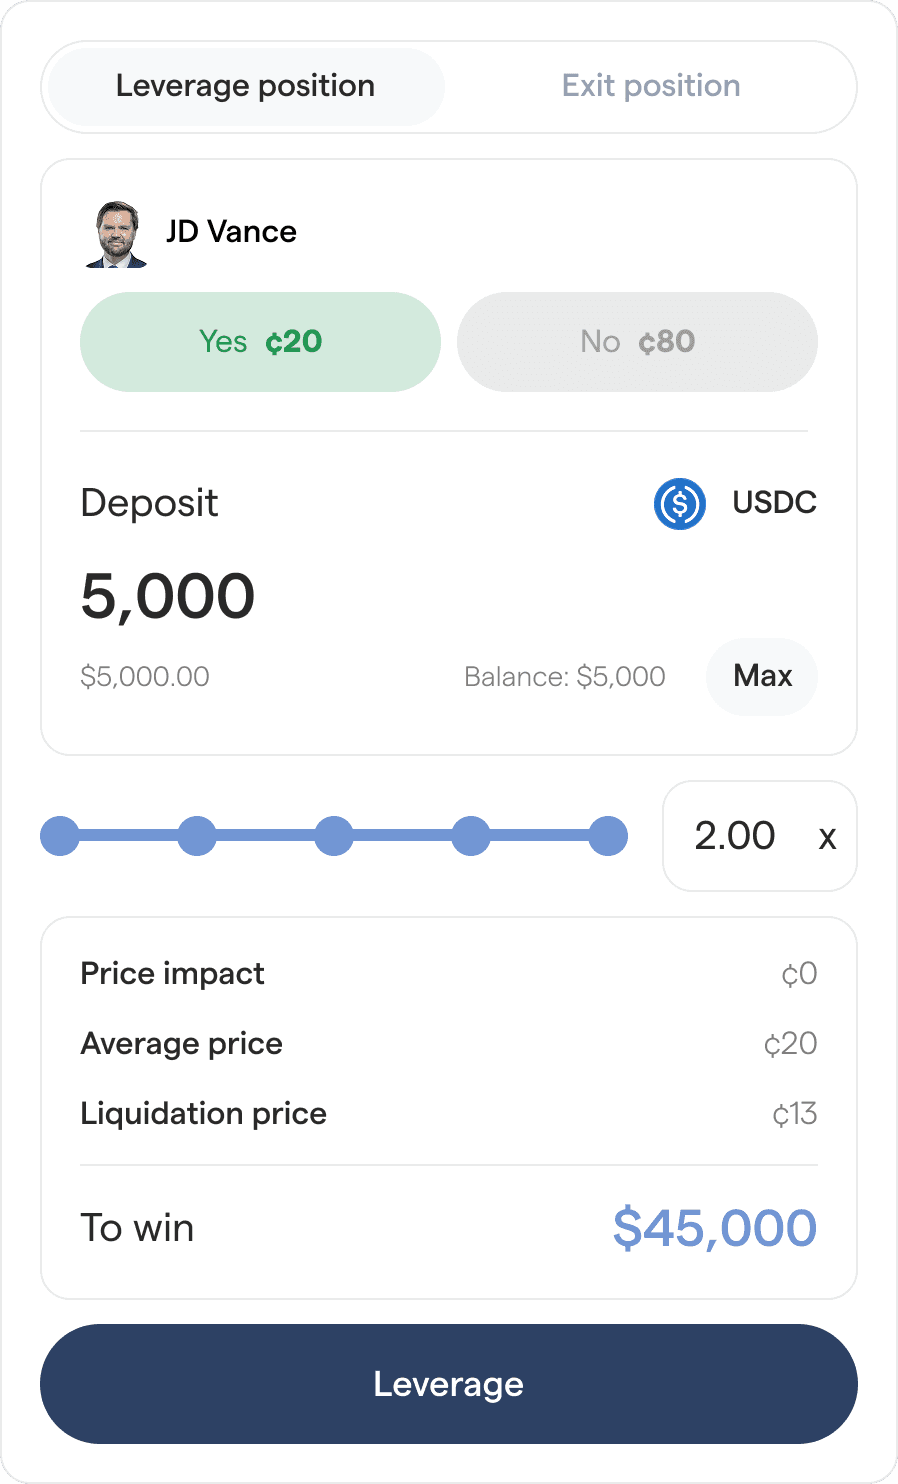Click the Balance: $5,000 text

point(565,677)
